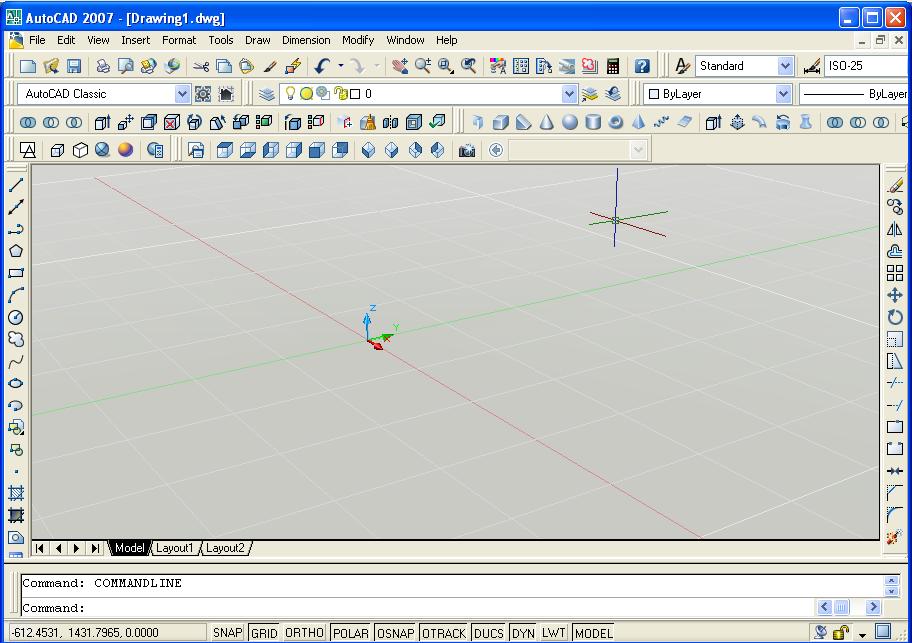Image resolution: width=912 pixels, height=643 pixels.
Task: Toggle SNAP mode in status bar
Action: [227, 633]
